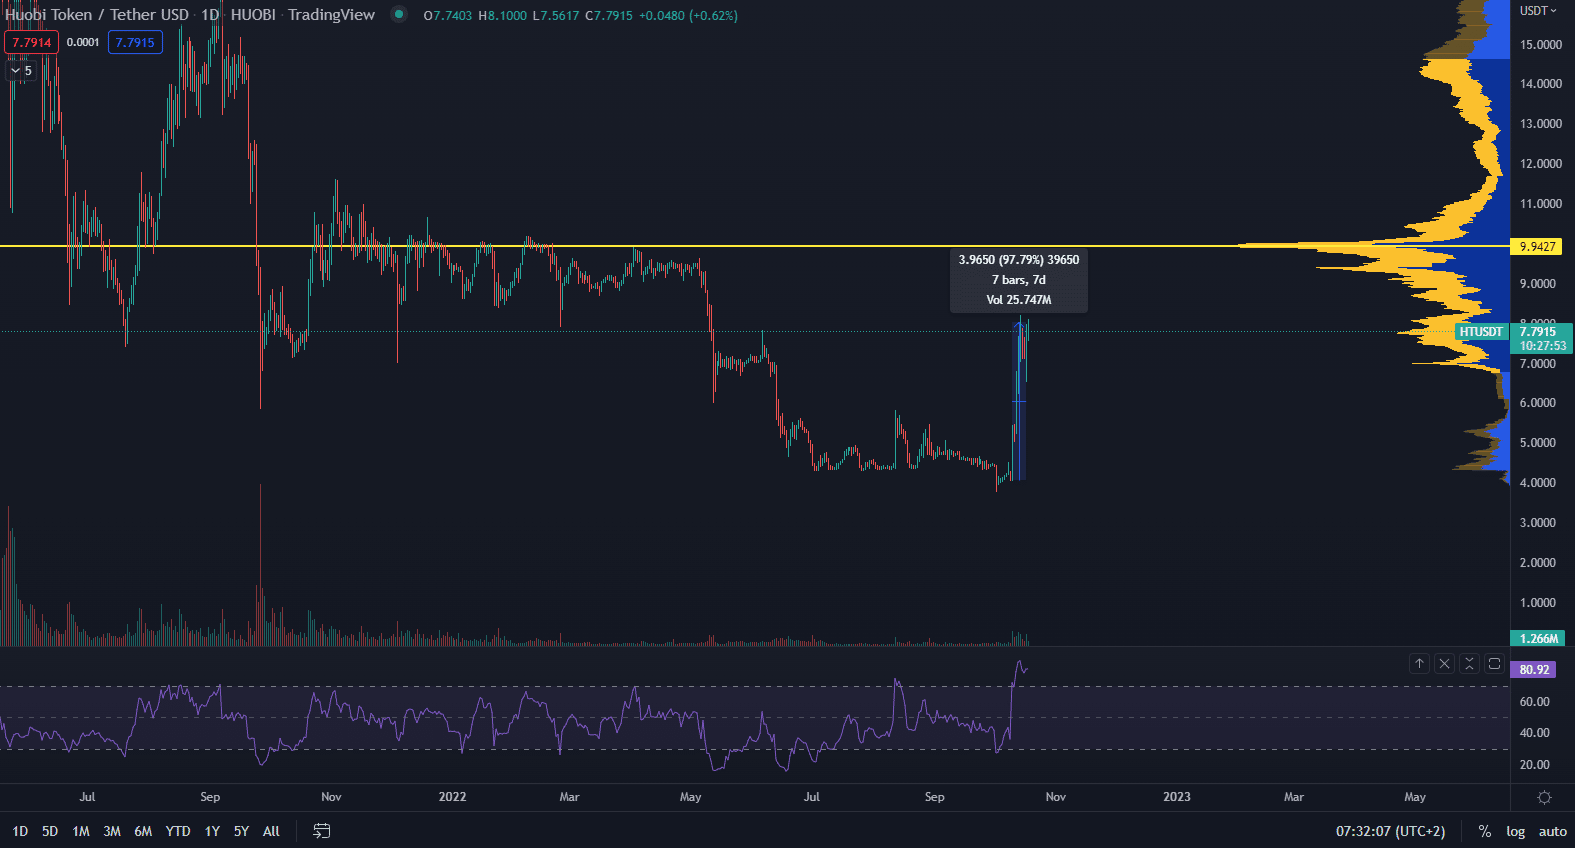The width and height of the screenshot is (1575, 848).
Task: Select the 1M date range
Action: pyautogui.click(x=81, y=831)
